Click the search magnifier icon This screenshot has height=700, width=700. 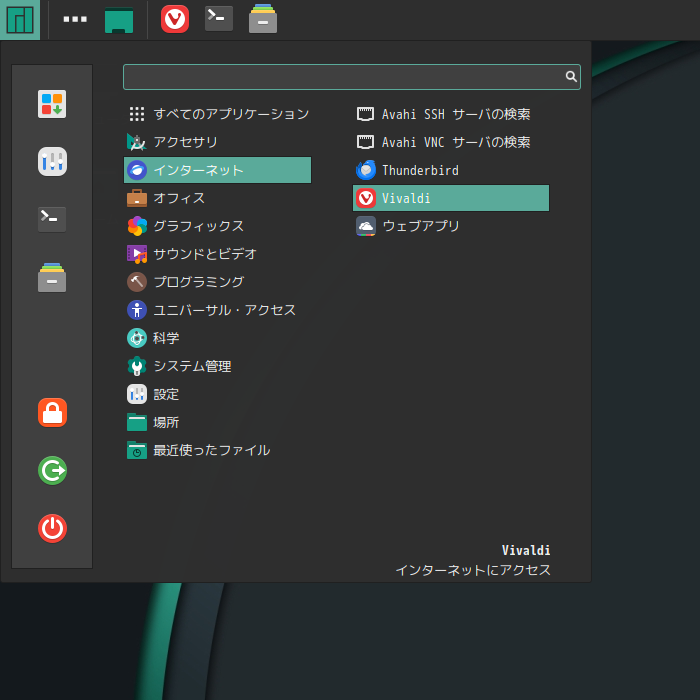coord(571,77)
